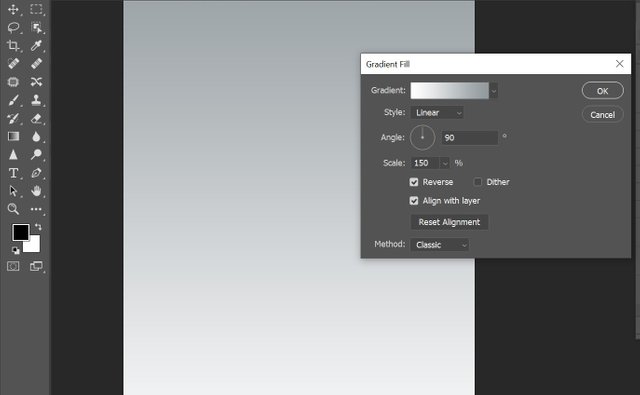Select the History Brush tool
This screenshot has width=640, height=395.
[x=13, y=118]
